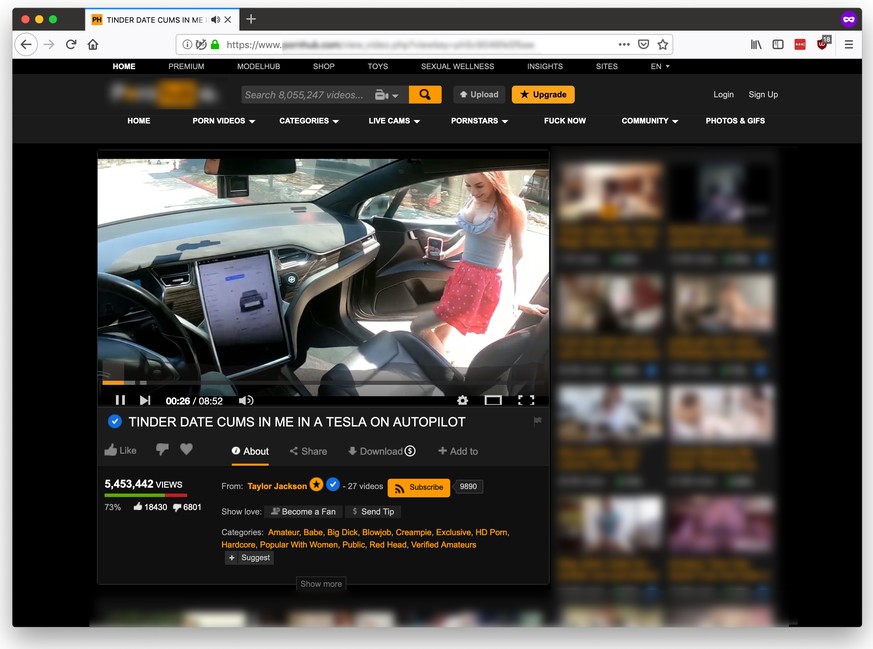Enter fullscreen on the video player
Viewport: 873px width, 649px height.
coord(526,400)
